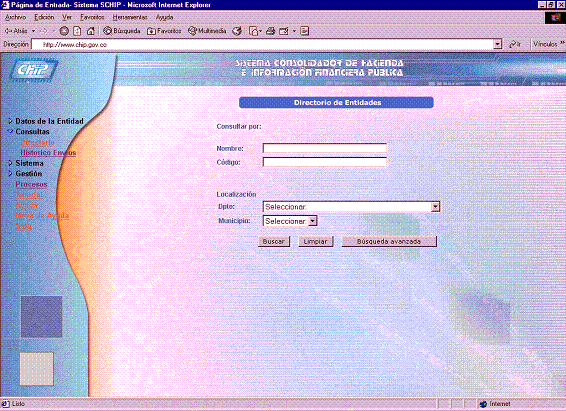
Task: Open the Favoritos menu in the menu bar
Action: [92, 17]
